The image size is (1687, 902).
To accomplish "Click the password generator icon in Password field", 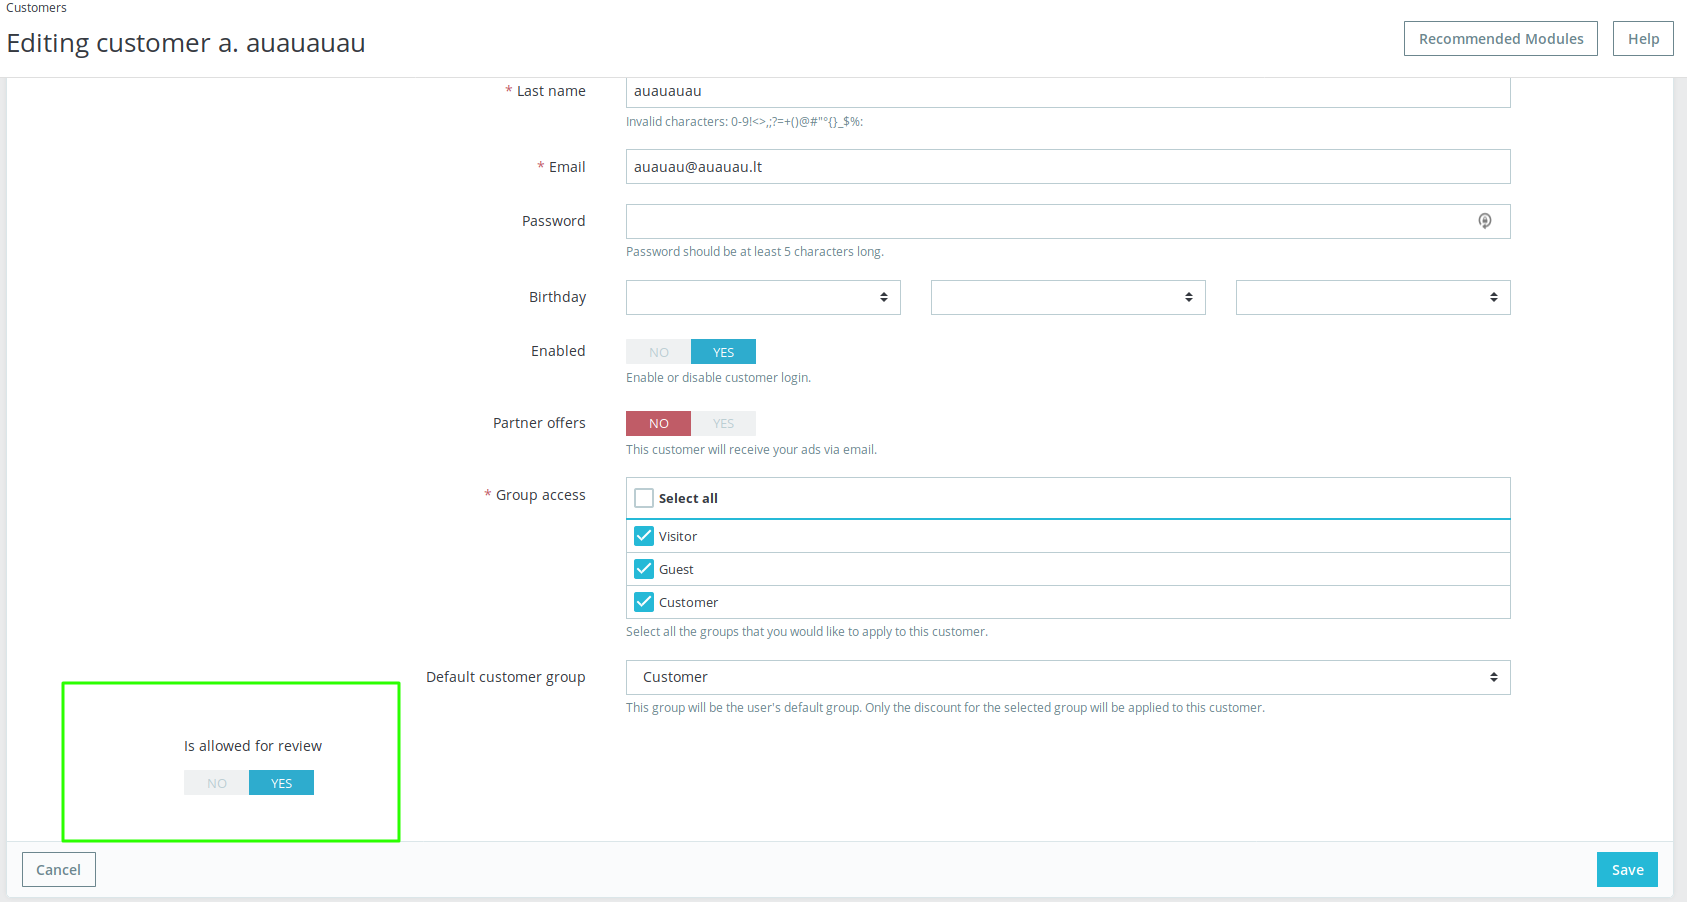I will 1485,221.
